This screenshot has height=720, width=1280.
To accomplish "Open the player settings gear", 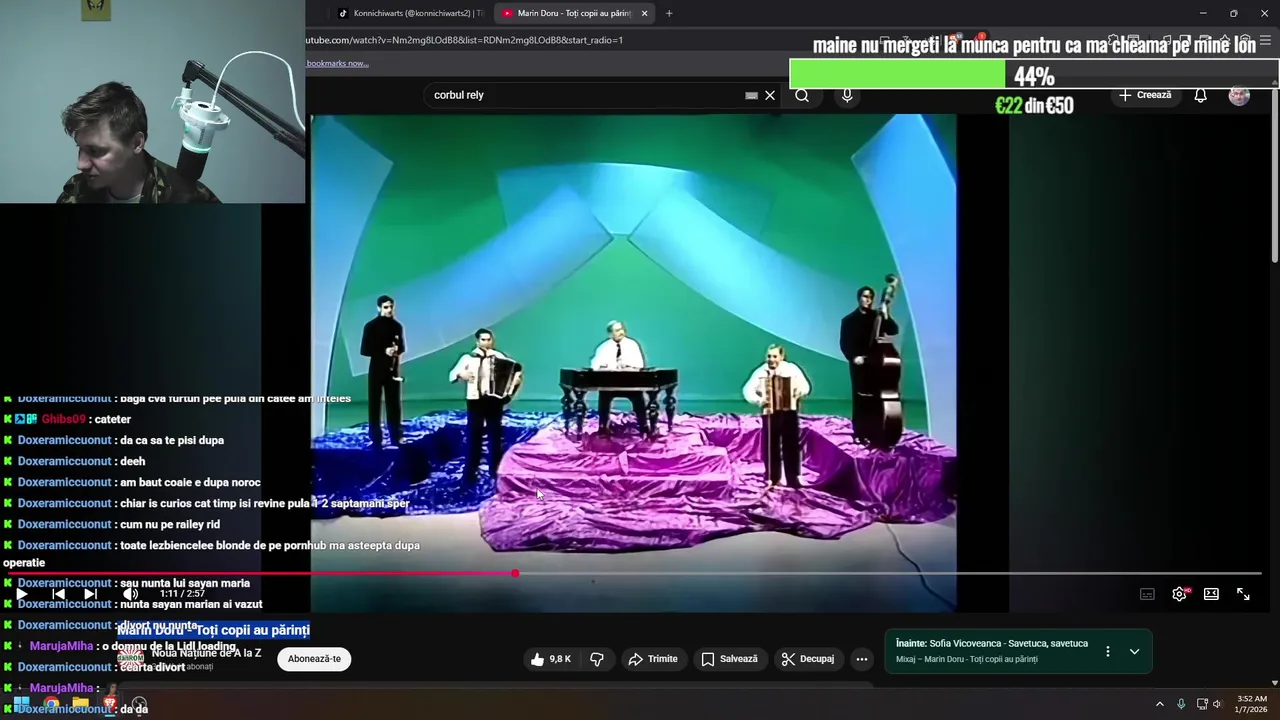I will click(1180, 594).
